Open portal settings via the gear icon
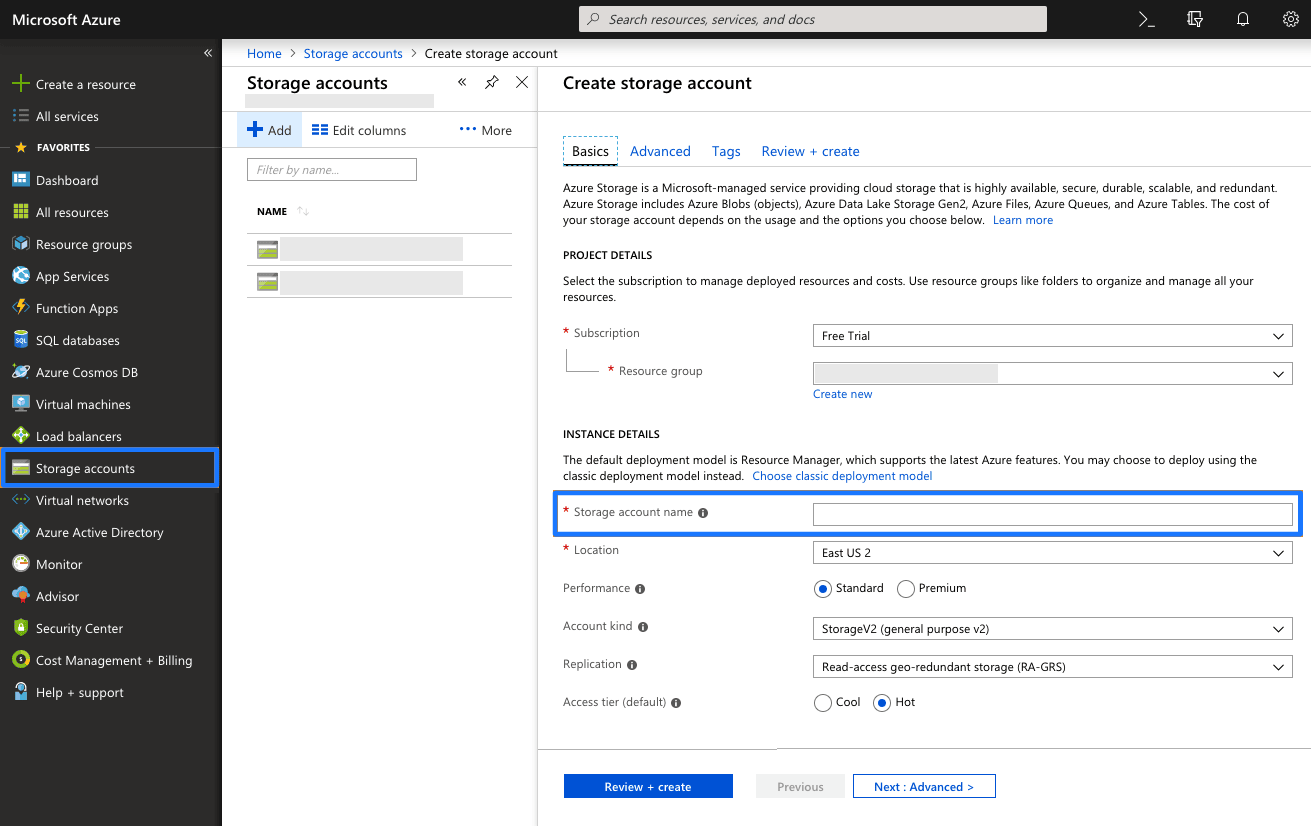The image size is (1311, 826). tap(1290, 18)
